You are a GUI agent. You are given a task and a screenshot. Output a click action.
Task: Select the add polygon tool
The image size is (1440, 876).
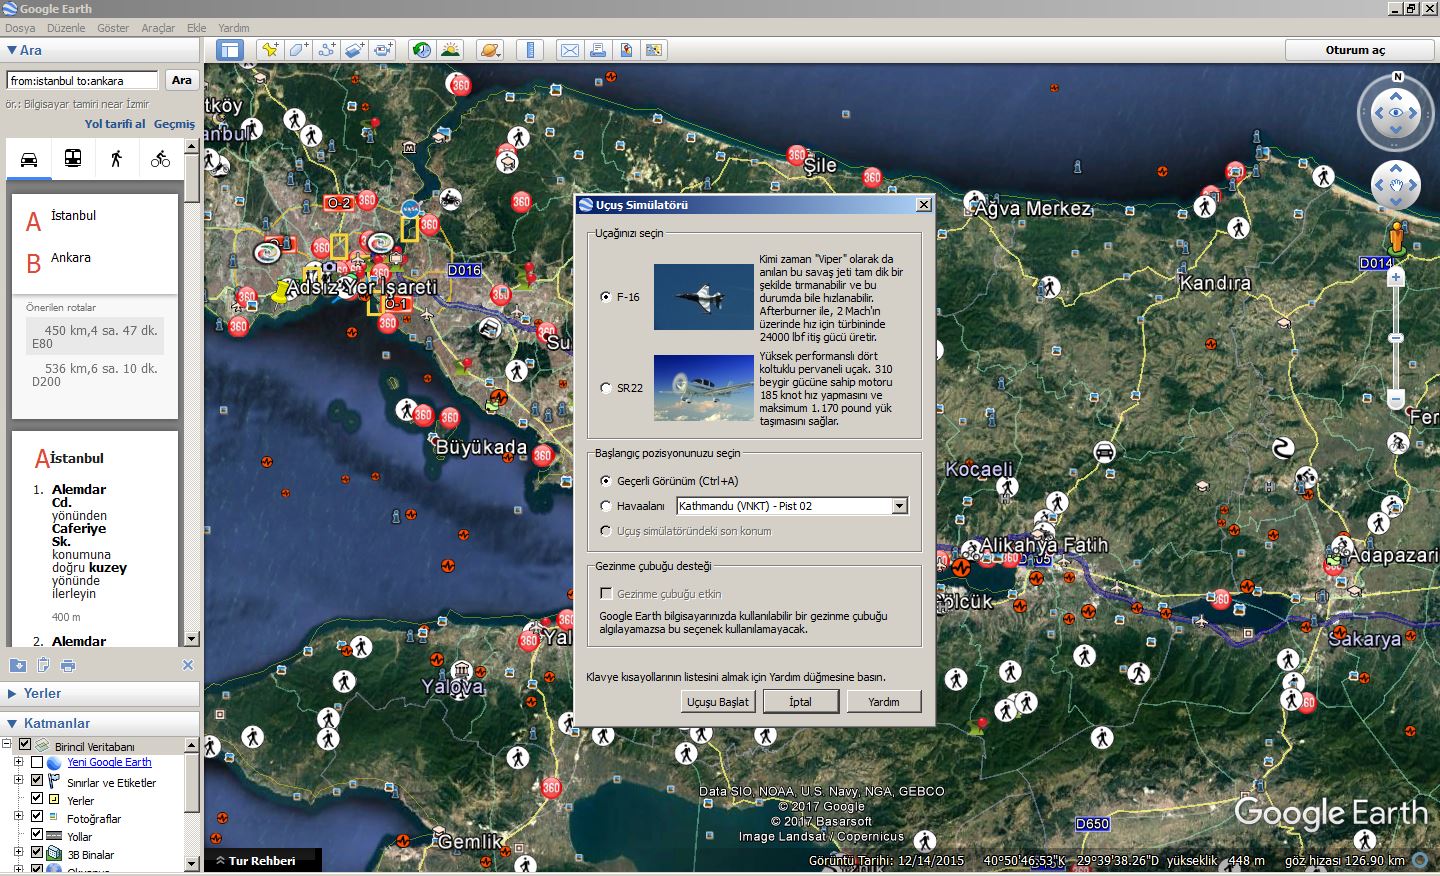click(x=298, y=50)
